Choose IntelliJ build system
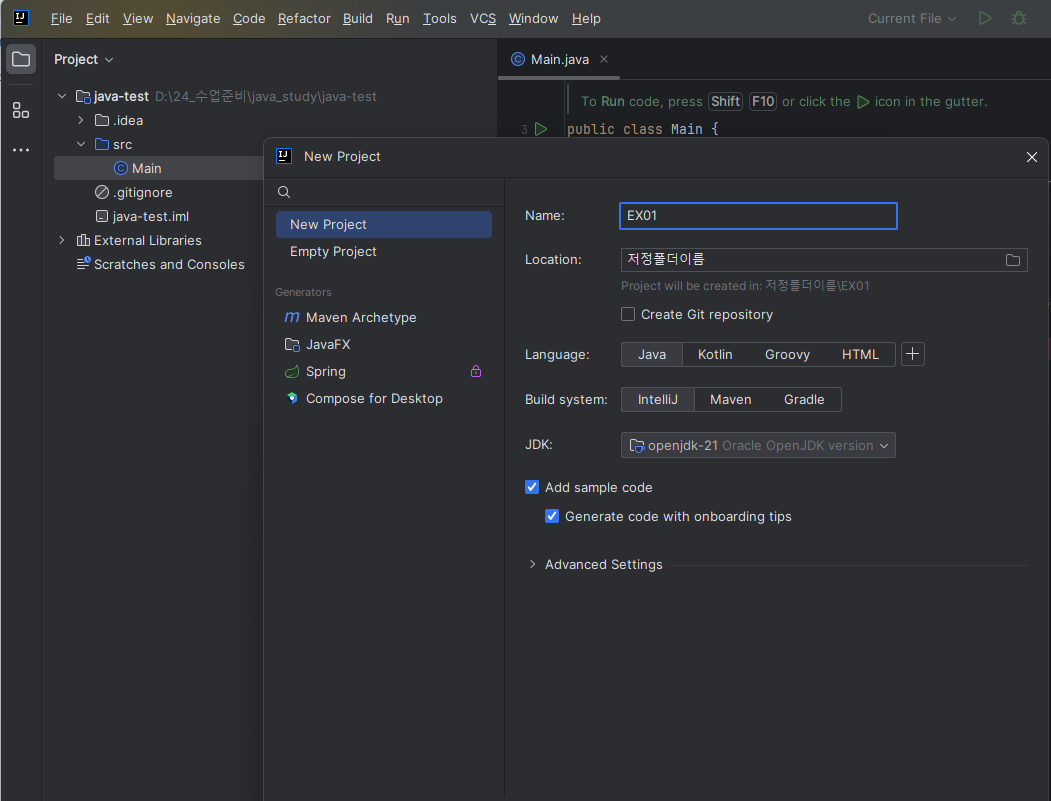 coord(658,399)
